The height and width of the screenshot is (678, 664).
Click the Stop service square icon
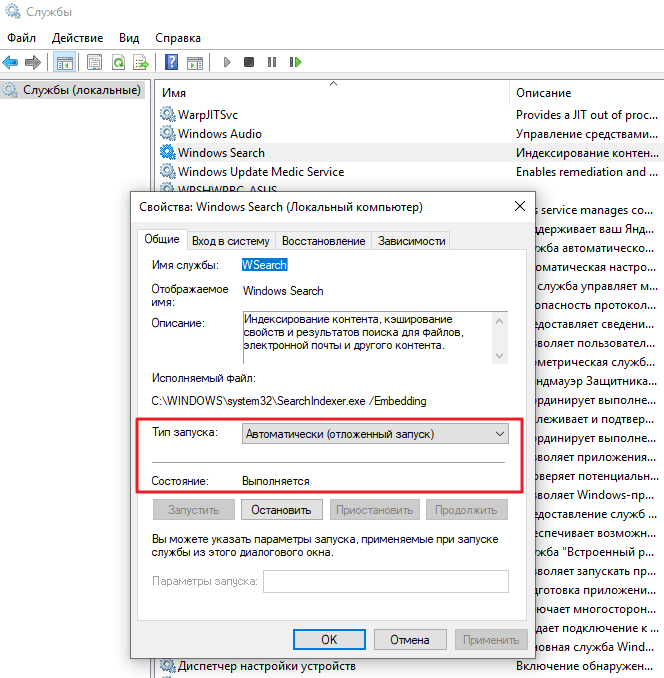click(x=249, y=62)
